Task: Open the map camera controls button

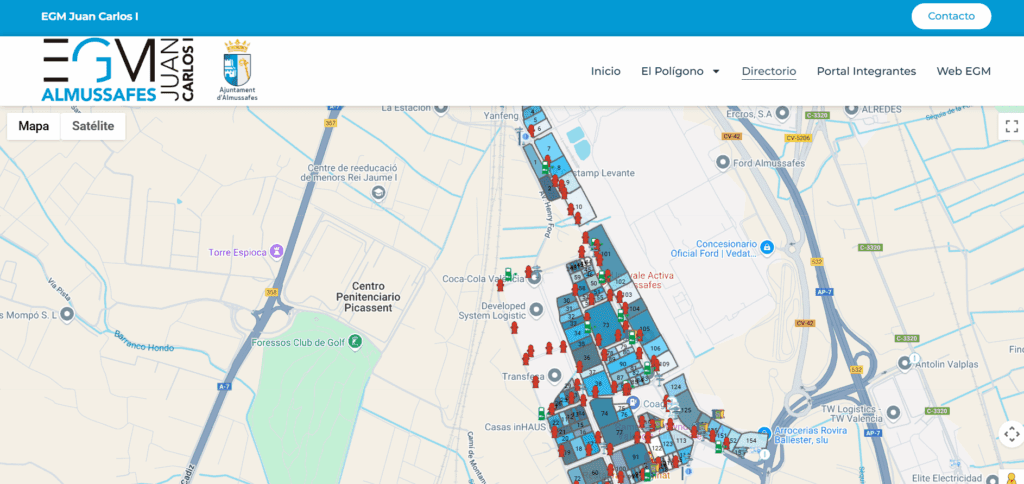Action: point(1012,434)
